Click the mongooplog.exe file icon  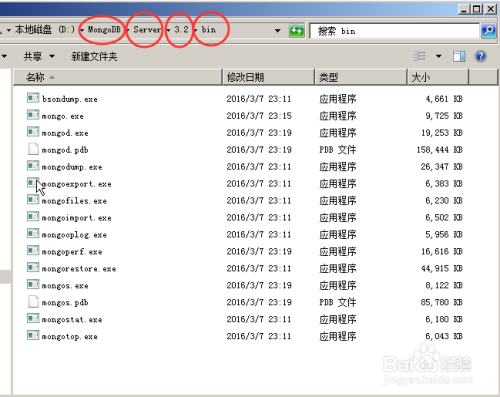pos(33,234)
